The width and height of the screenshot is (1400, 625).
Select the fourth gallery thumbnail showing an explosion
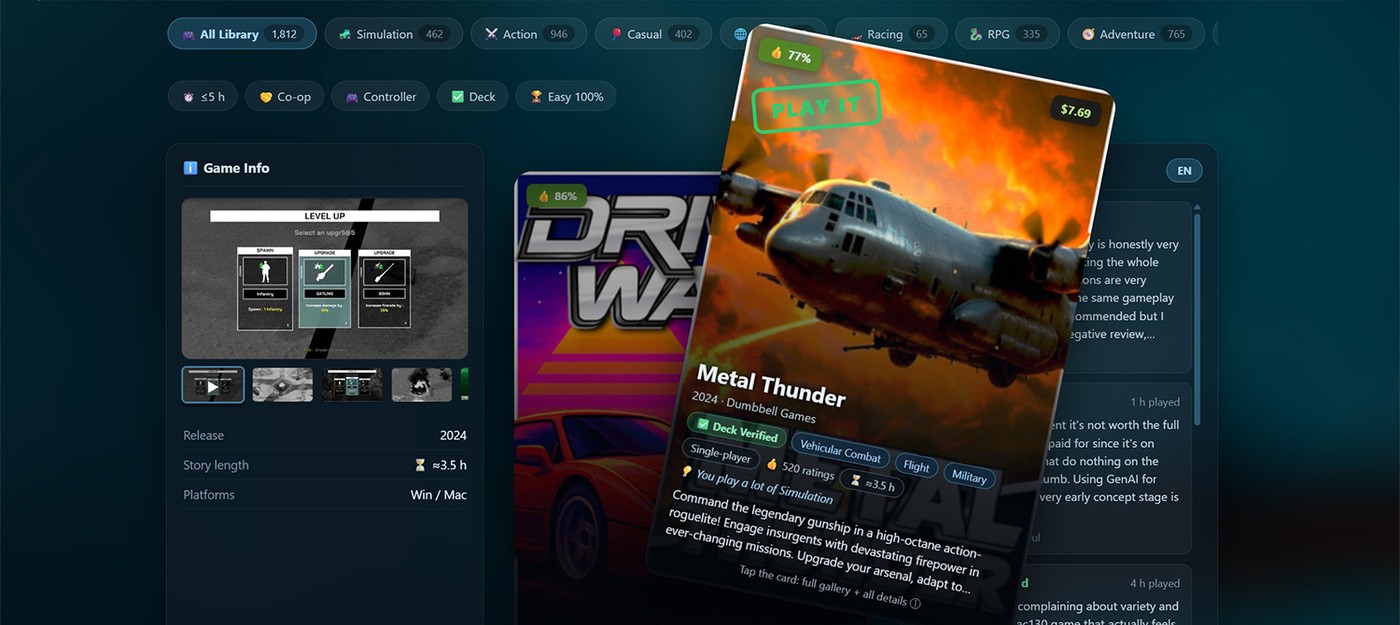point(421,385)
